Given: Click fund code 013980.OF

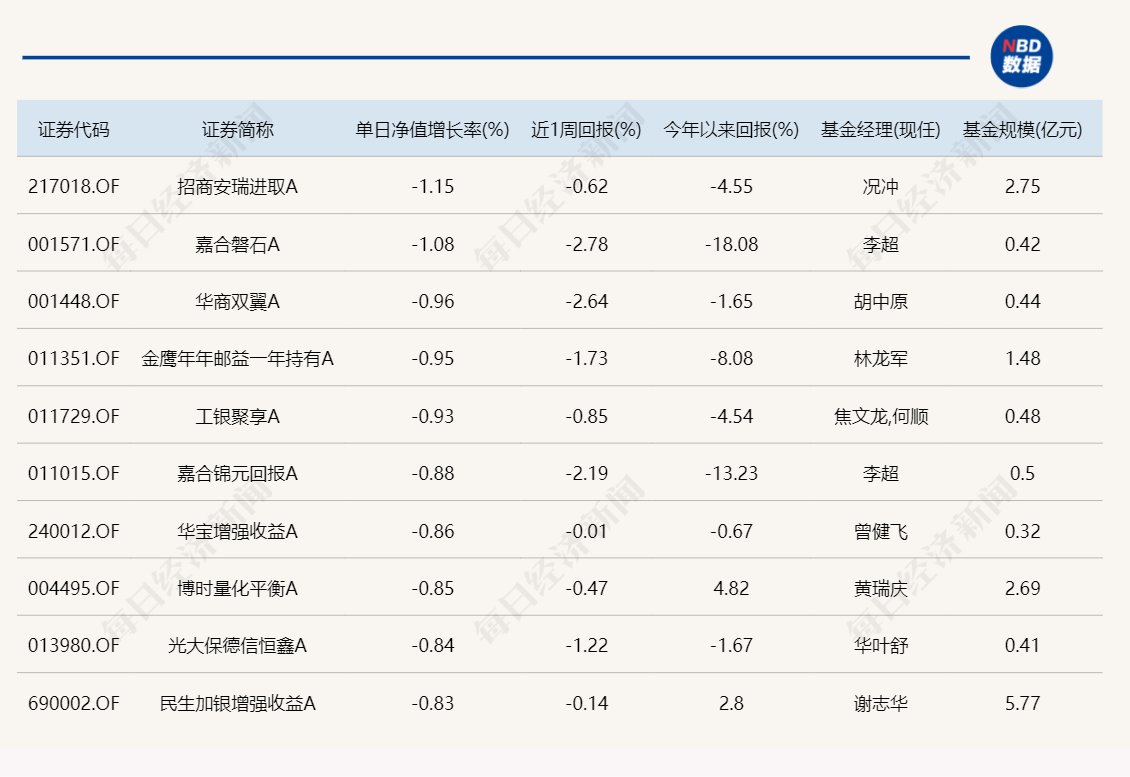Looking at the screenshot, I should click(74, 645).
